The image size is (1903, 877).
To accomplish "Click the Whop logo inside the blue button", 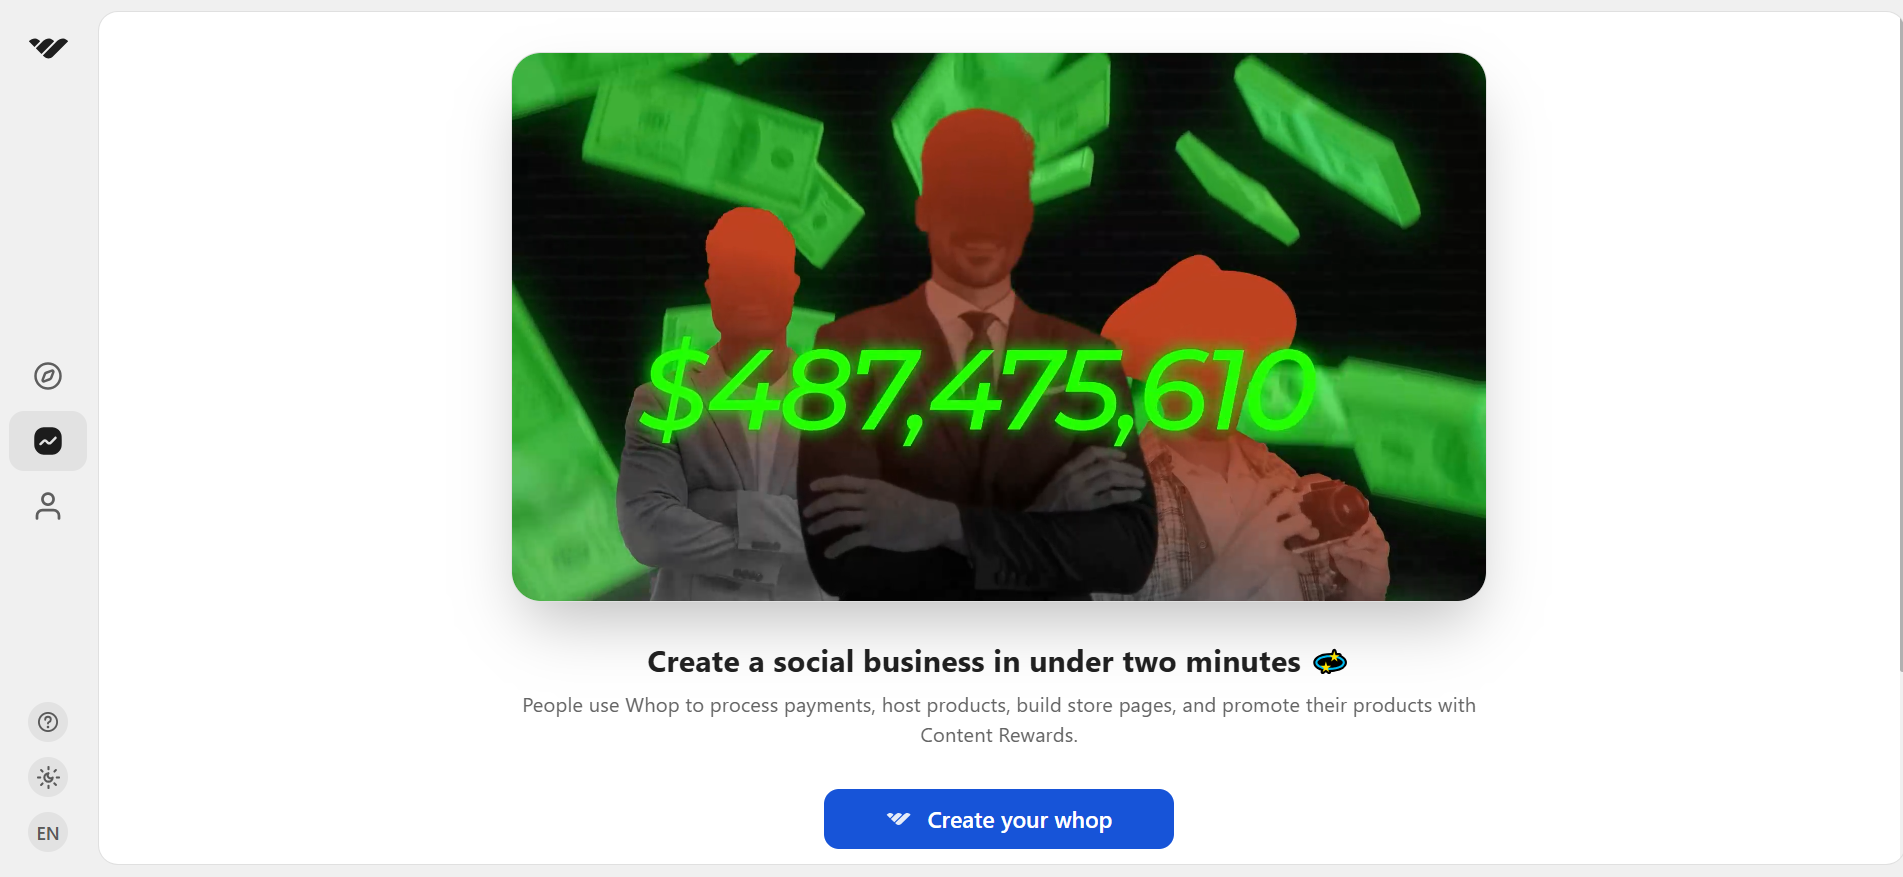I will (898, 819).
